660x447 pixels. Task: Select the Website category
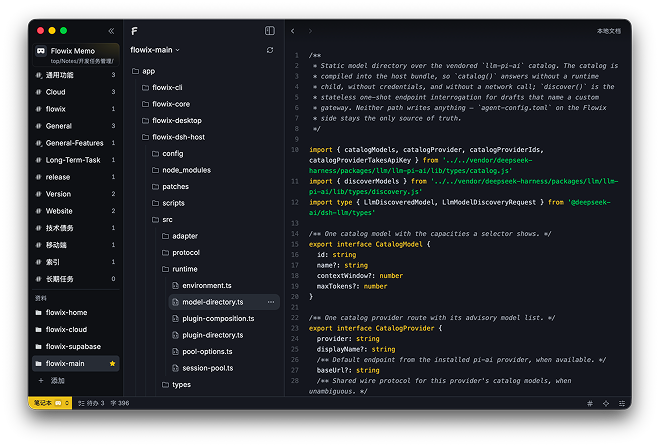(76, 211)
